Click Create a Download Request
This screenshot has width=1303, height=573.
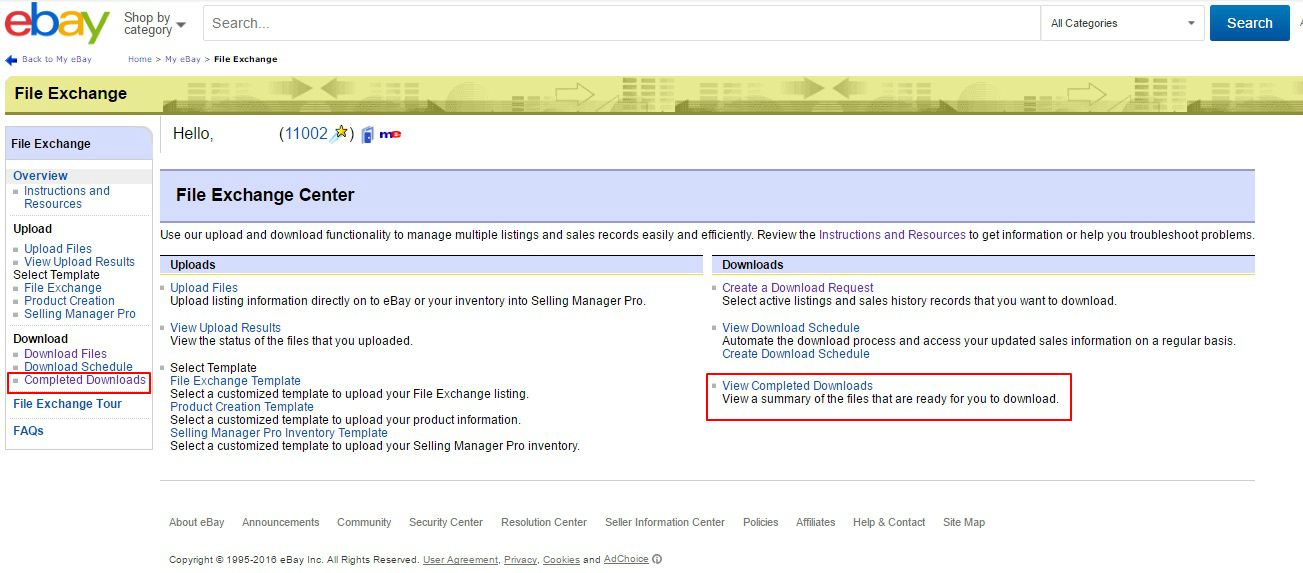798,288
